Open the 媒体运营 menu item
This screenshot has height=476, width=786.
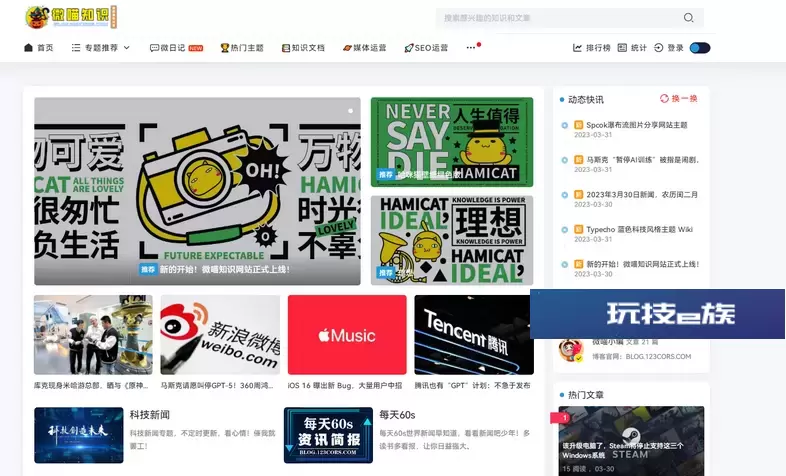pos(369,48)
